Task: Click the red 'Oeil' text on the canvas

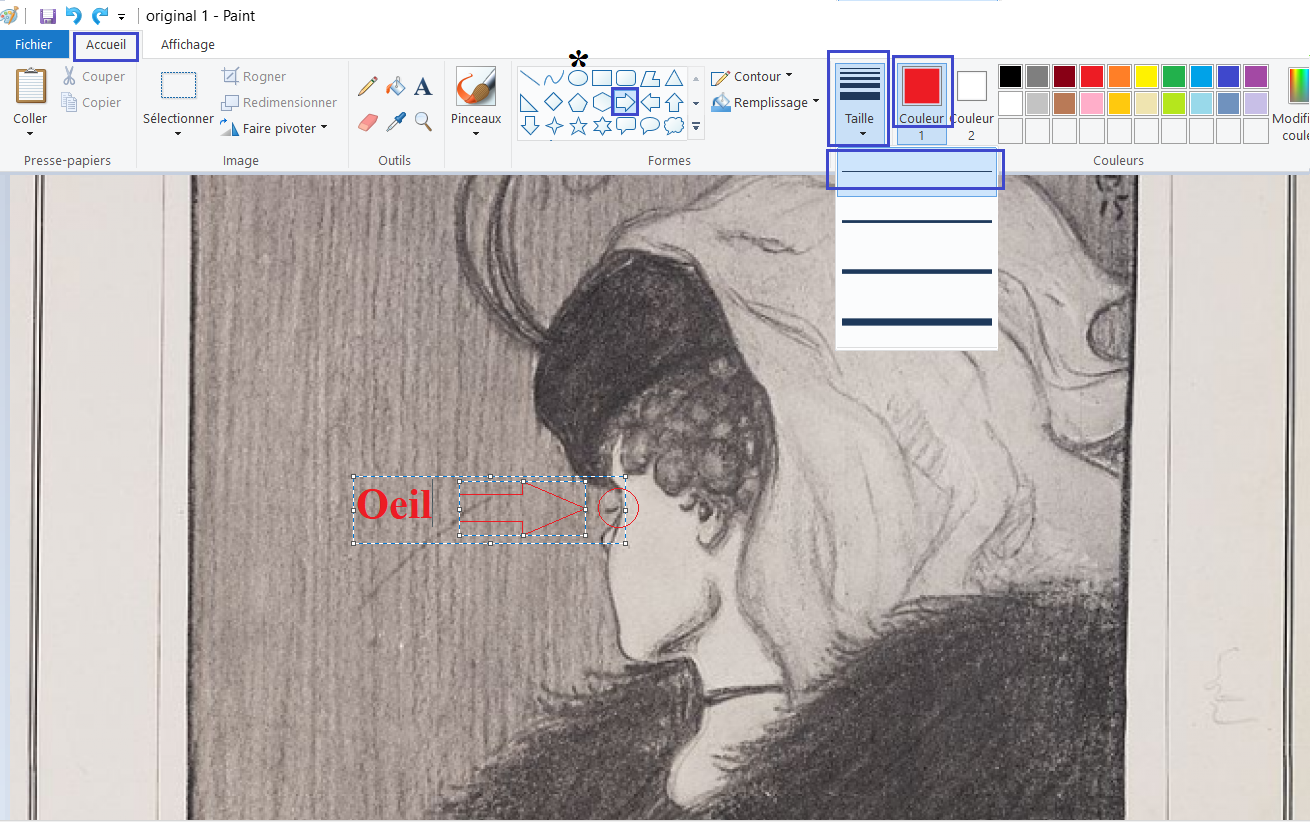Action: [394, 505]
